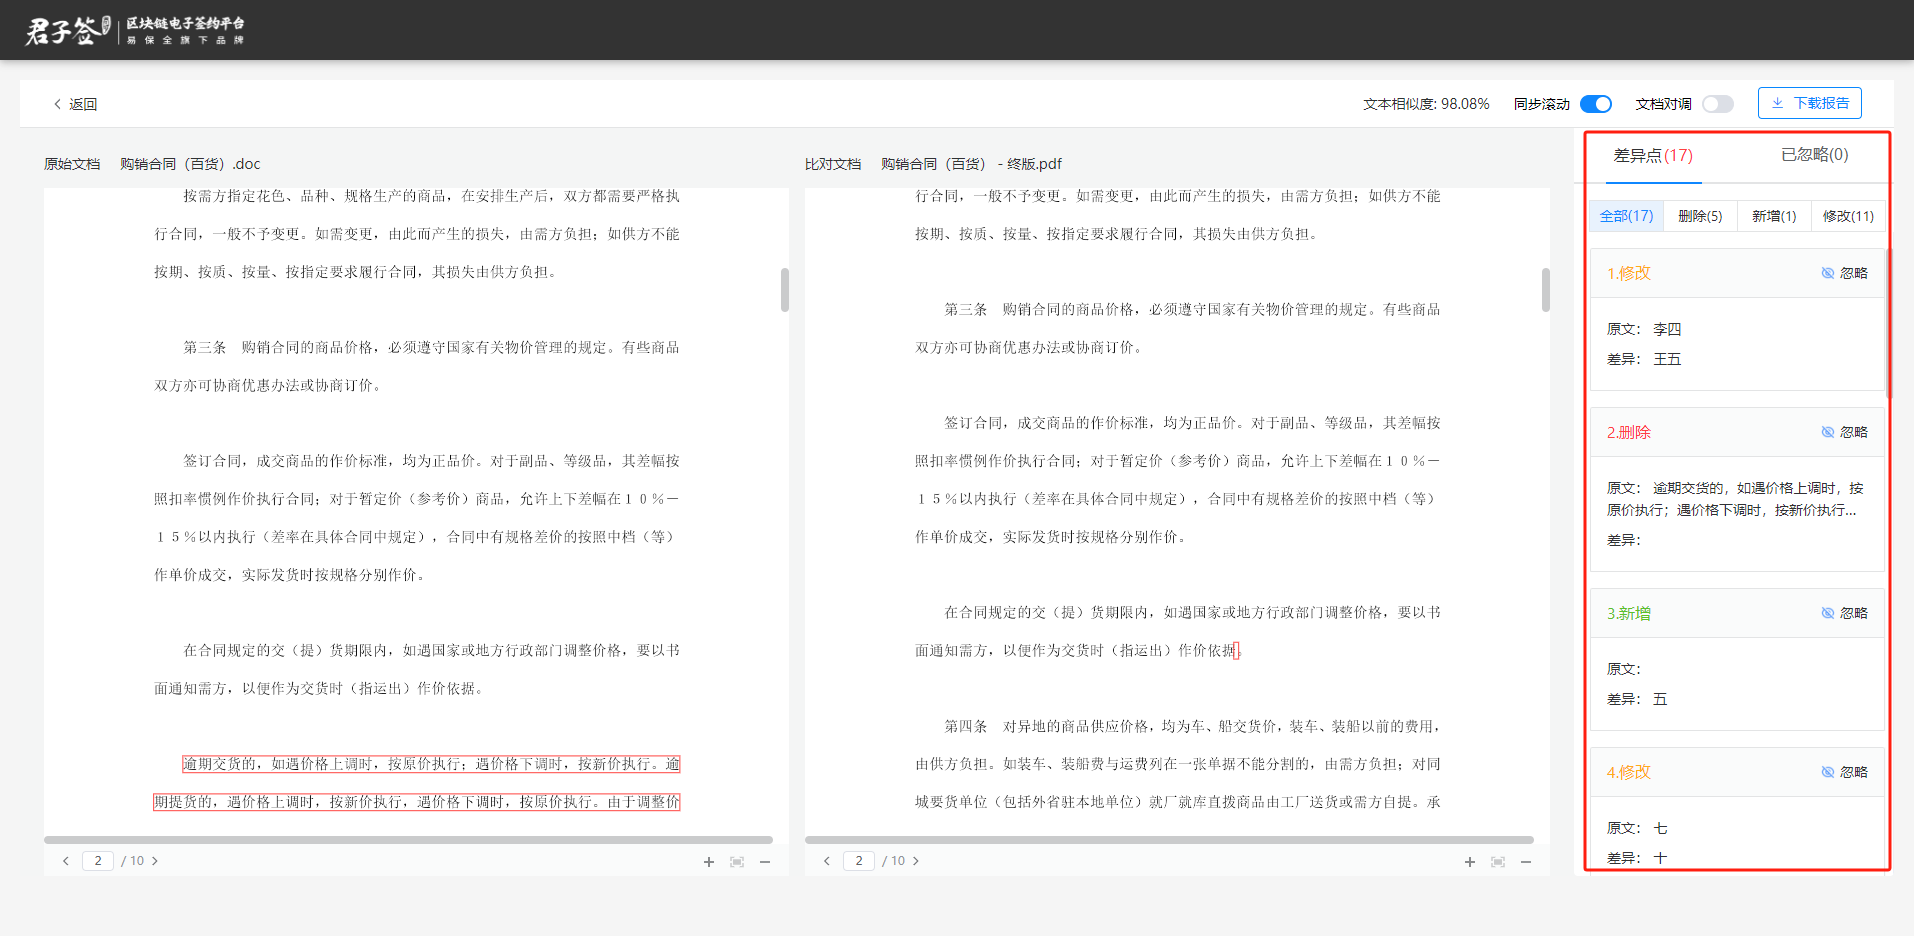
Task: Go to next page in comparison document
Action: pyautogui.click(x=916, y=861)
